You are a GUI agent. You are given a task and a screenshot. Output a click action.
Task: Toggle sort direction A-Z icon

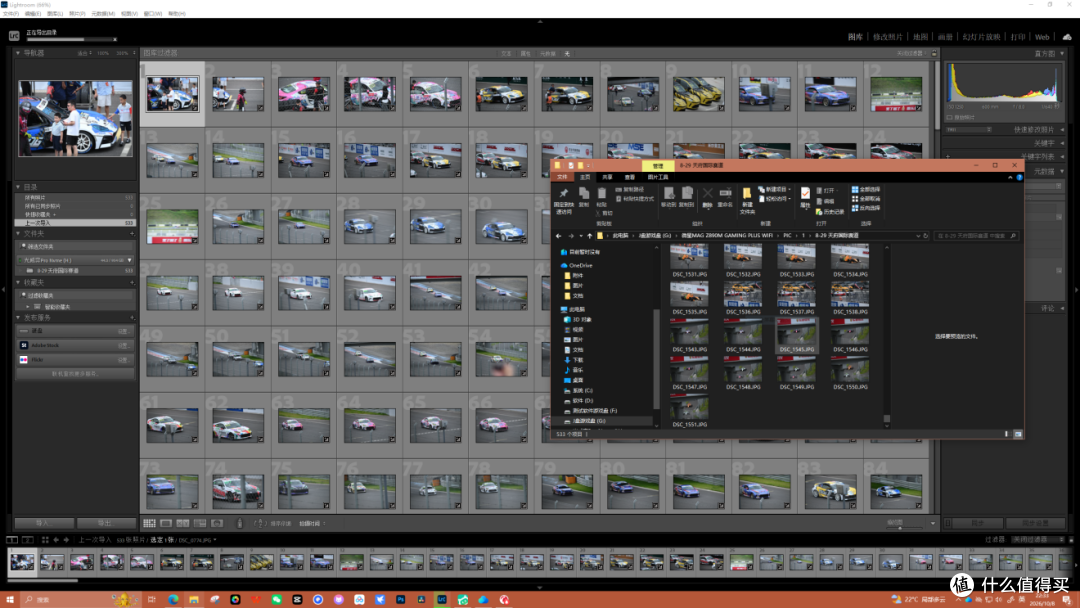click(259, 523)
